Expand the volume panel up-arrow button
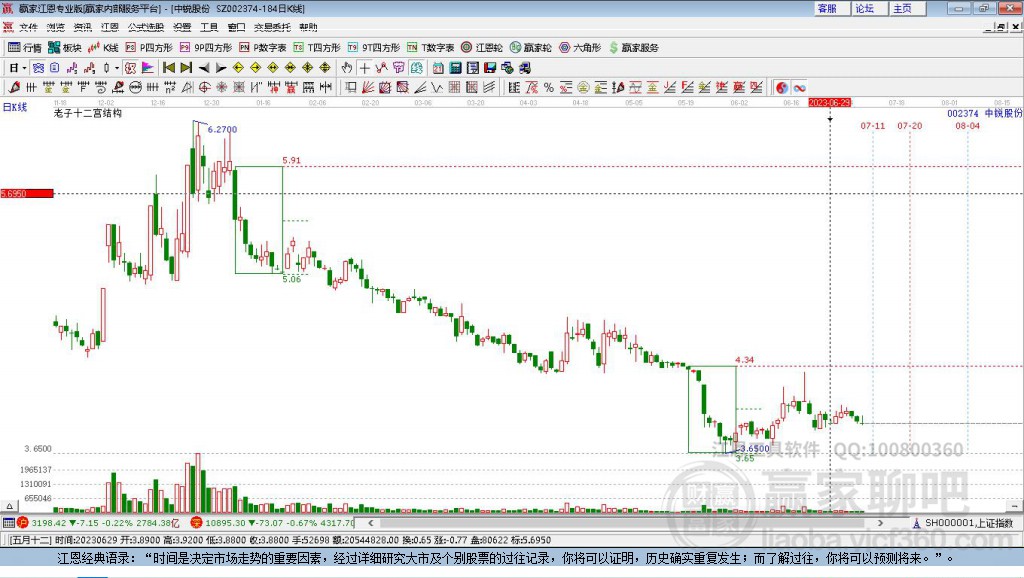This screenshot has width=1024, height=578. click(x=9, y=506)
